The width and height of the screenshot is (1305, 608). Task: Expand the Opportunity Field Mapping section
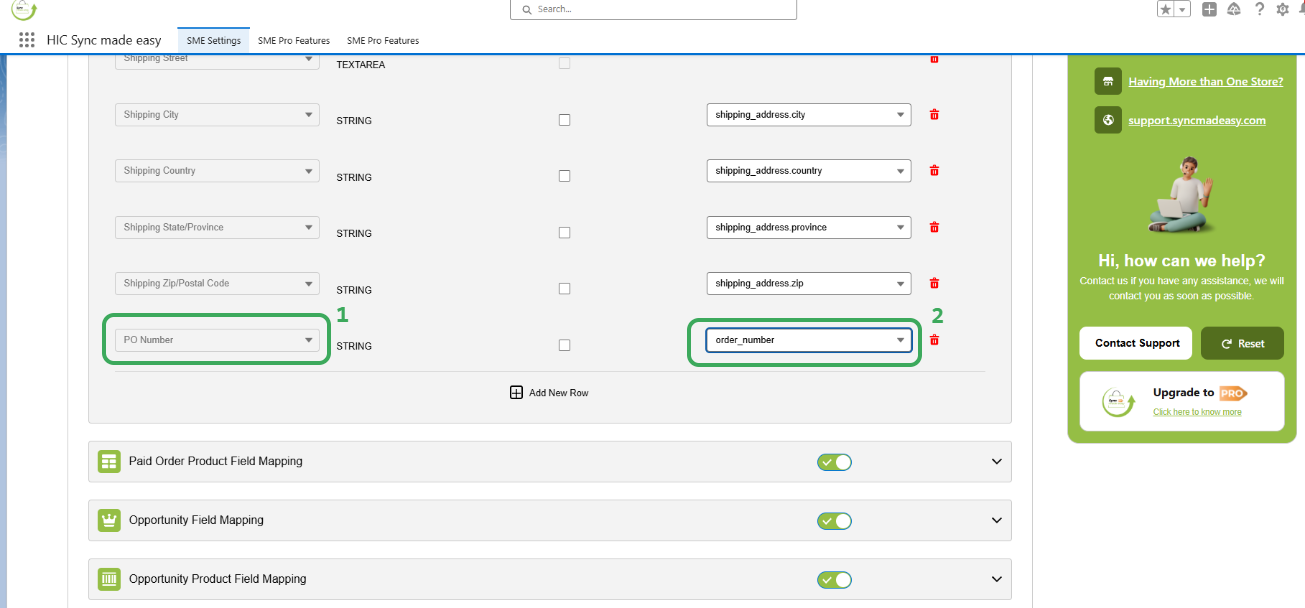pyautogui.click(x=996, y=520)
